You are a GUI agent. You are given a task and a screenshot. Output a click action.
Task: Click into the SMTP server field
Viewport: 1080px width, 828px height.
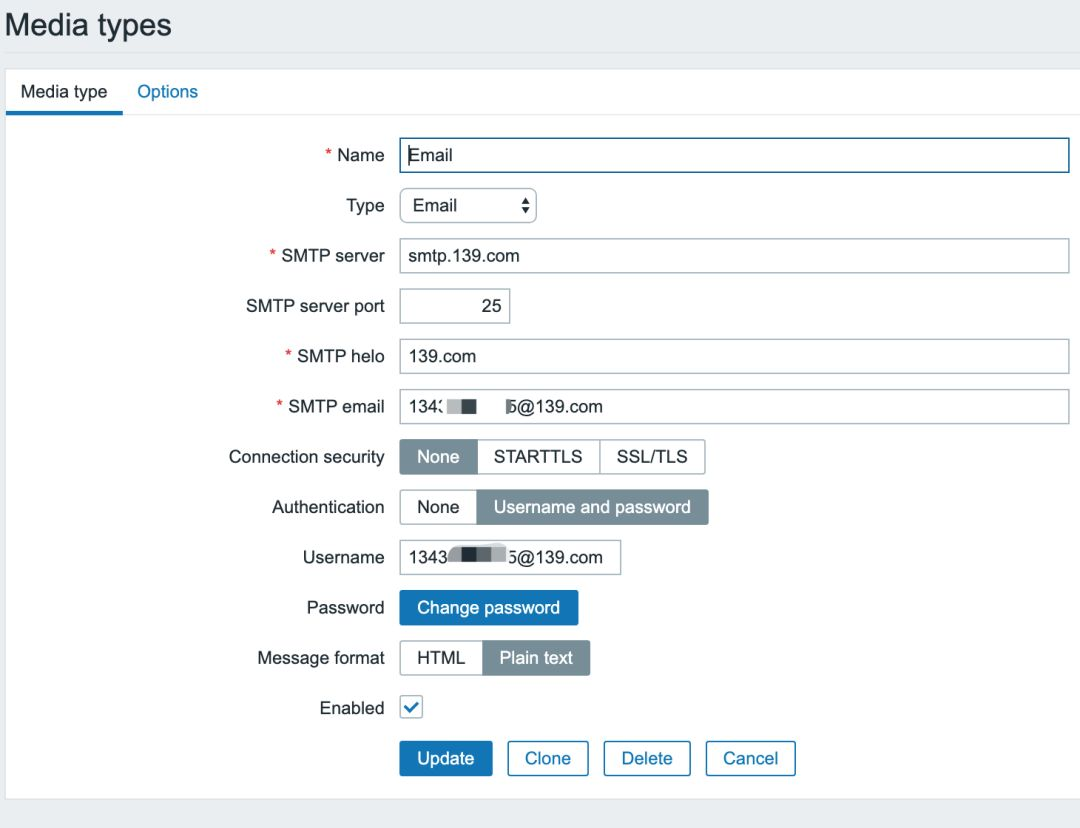coord(734,256)
